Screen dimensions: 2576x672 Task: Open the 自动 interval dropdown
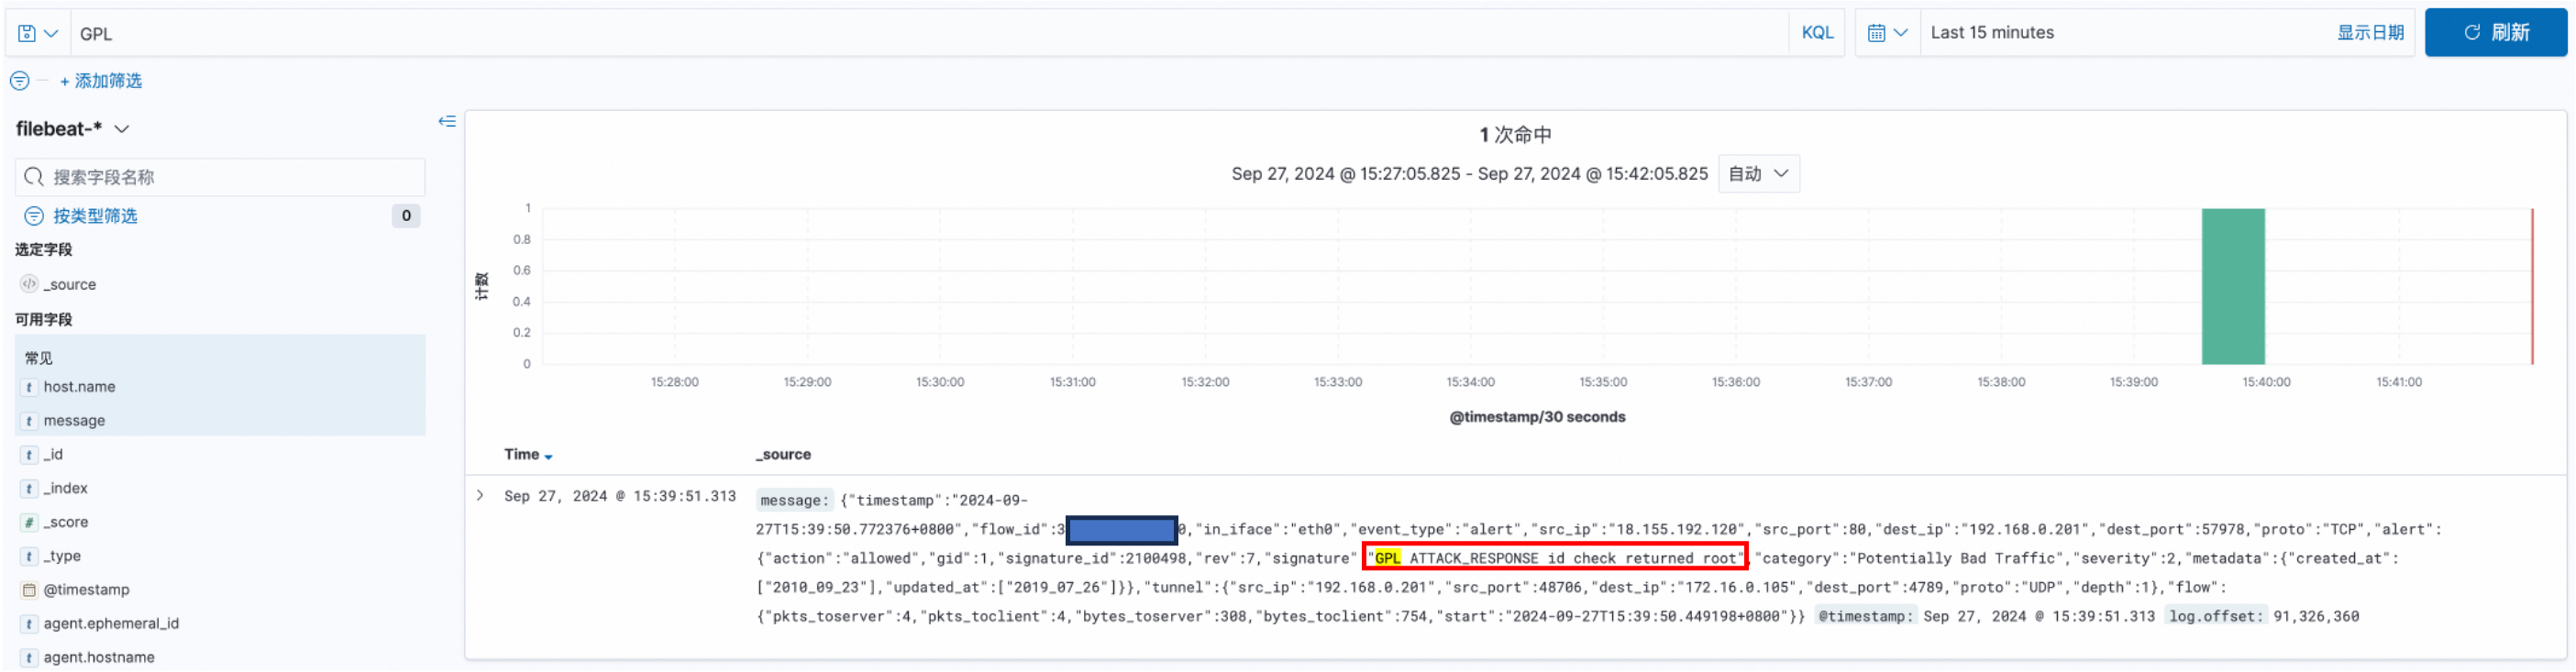[1758, 174]
